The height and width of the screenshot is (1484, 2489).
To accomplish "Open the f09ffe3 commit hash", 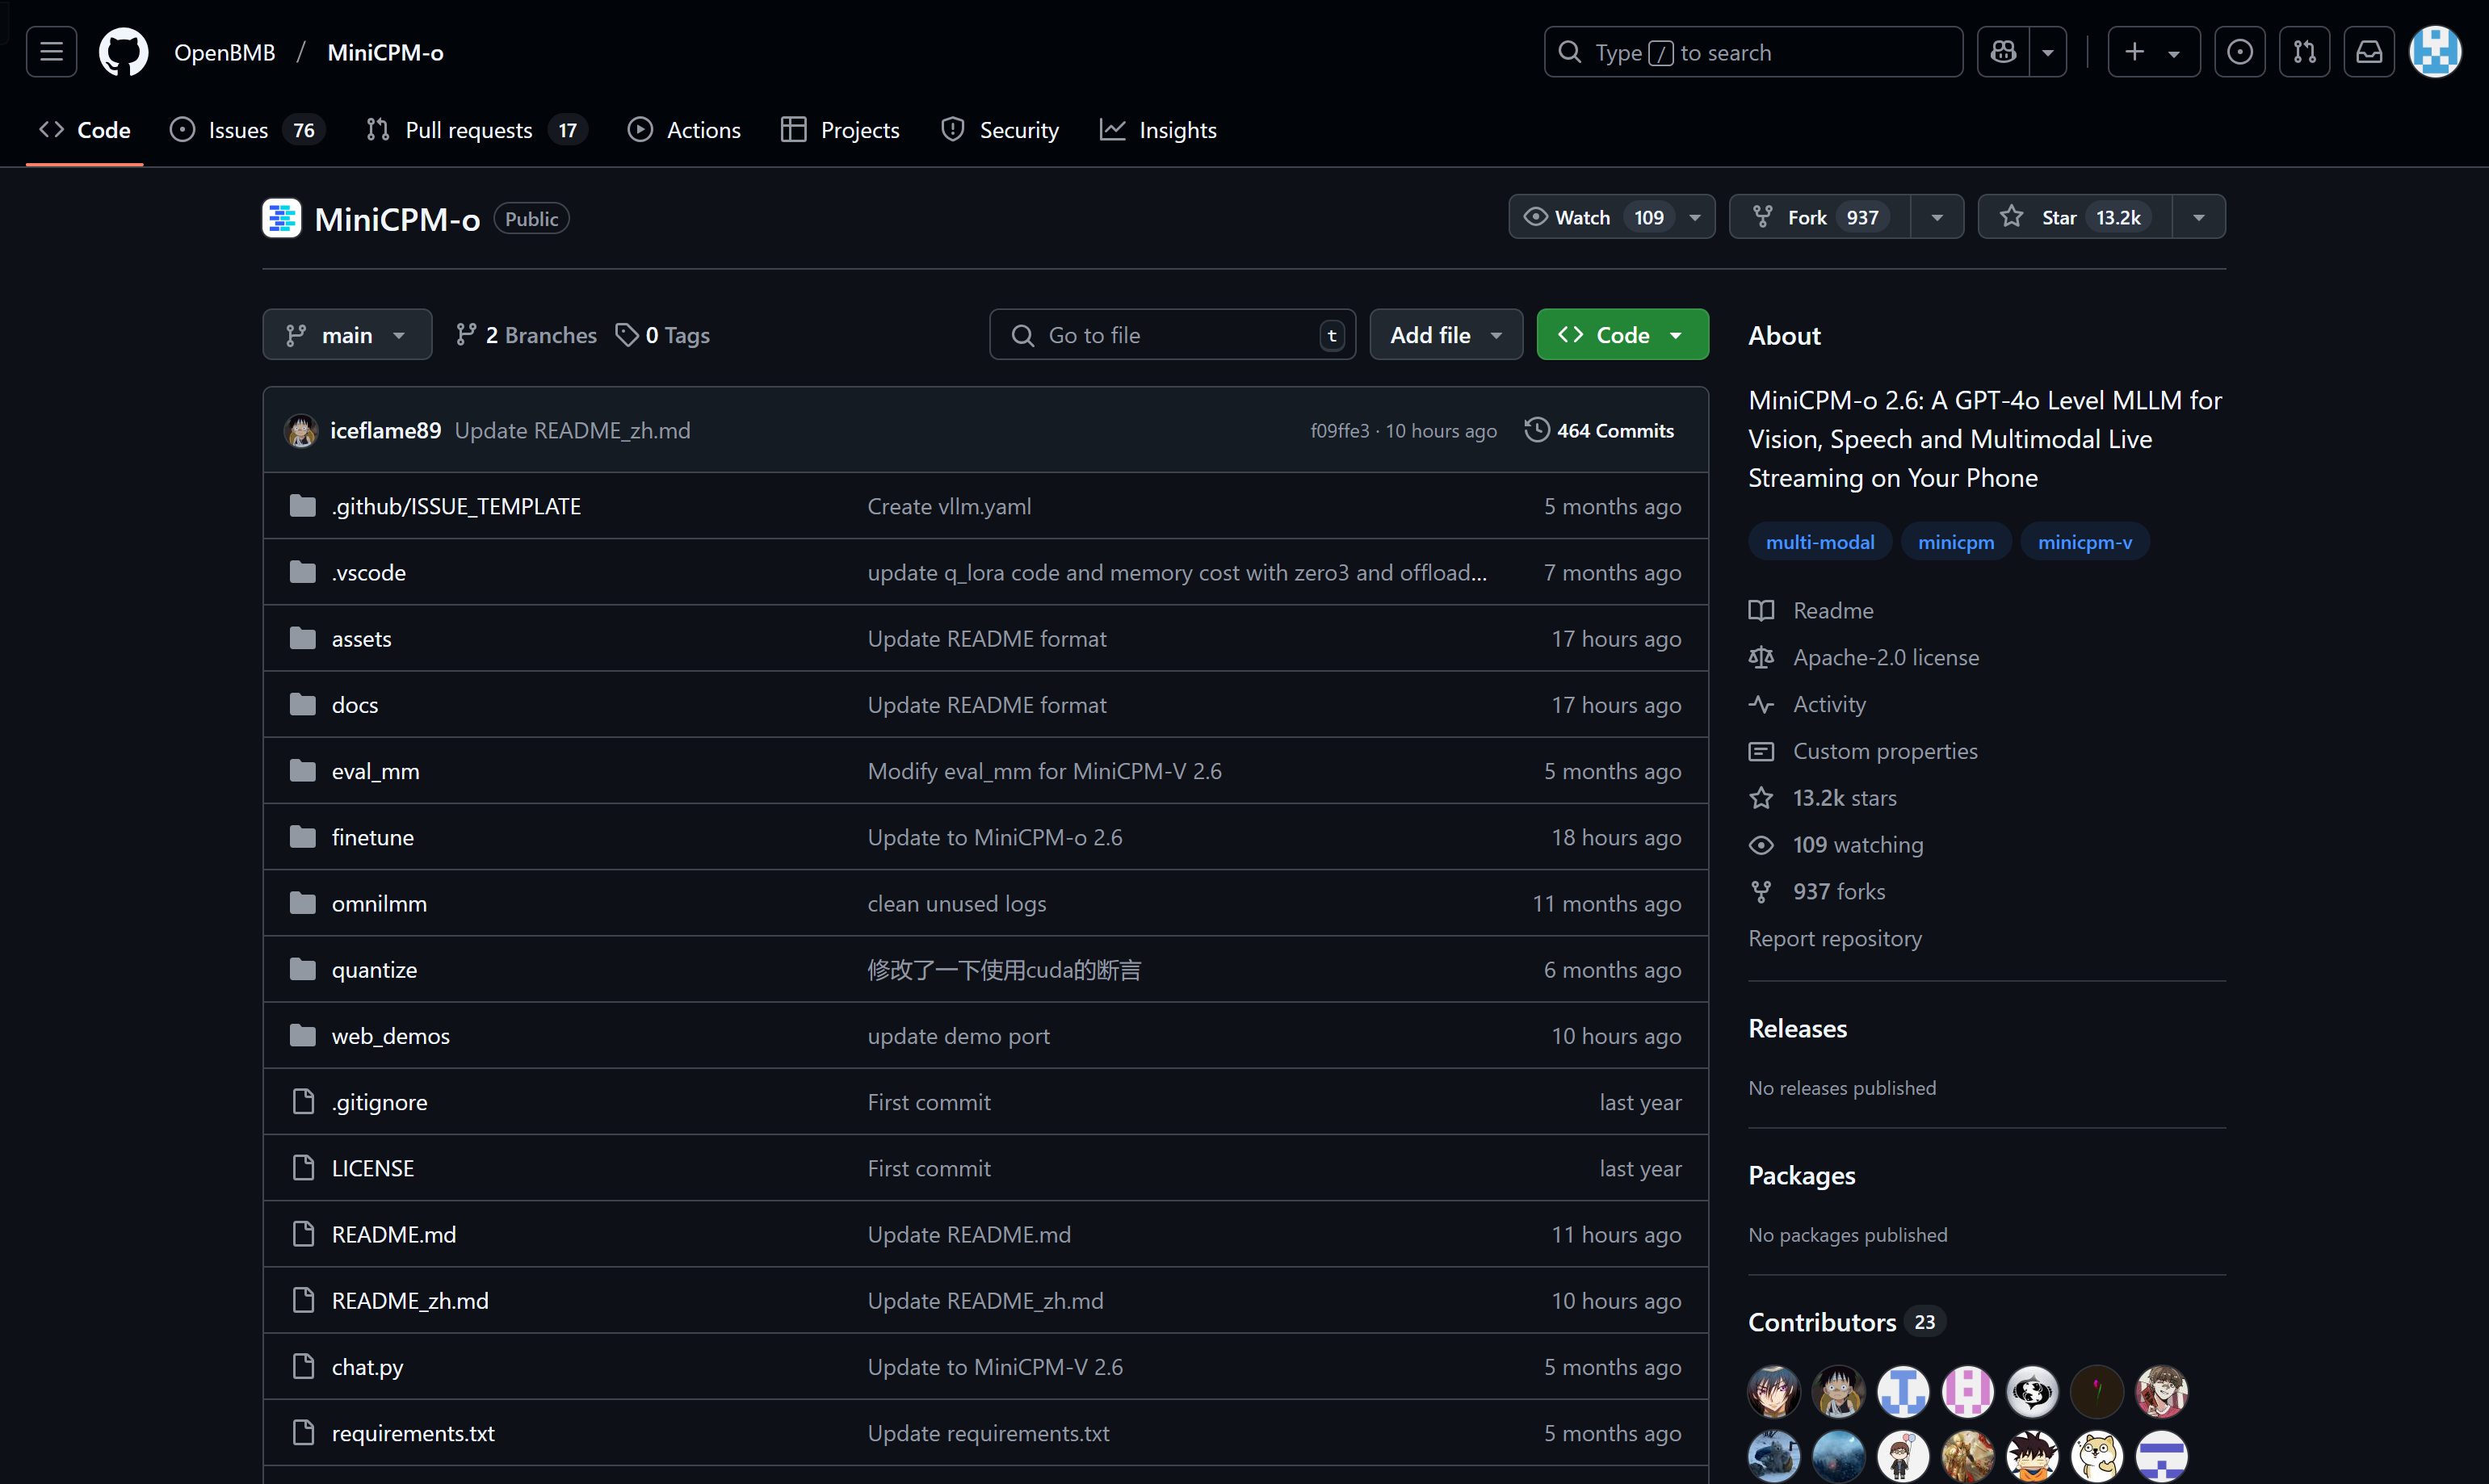I will pos(1339,430).
